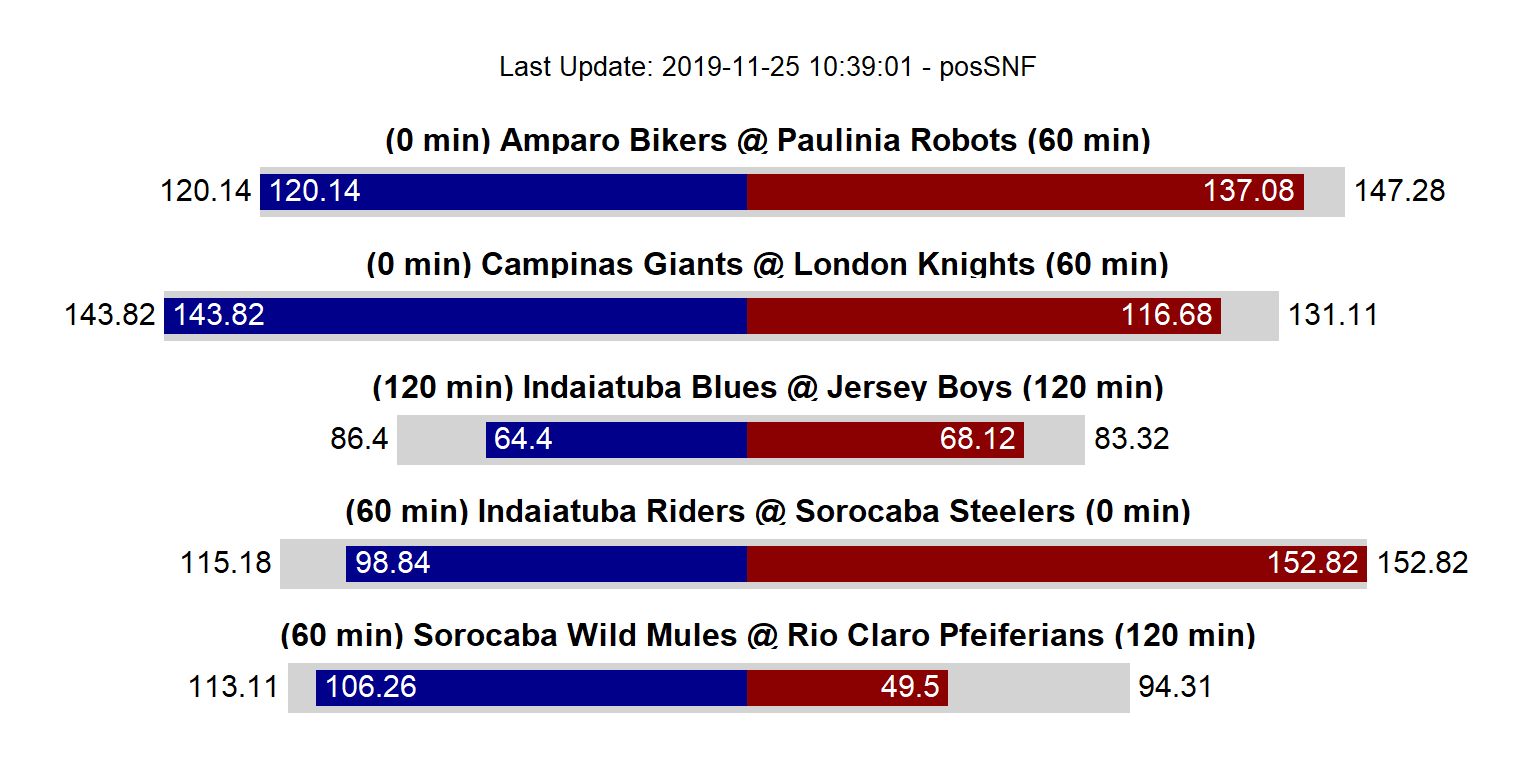This screenshot has width=1536, height=768.
Task: Select the Amparo Bikers @ Paulinia Robots title
Action: click(x=767, y=141)
